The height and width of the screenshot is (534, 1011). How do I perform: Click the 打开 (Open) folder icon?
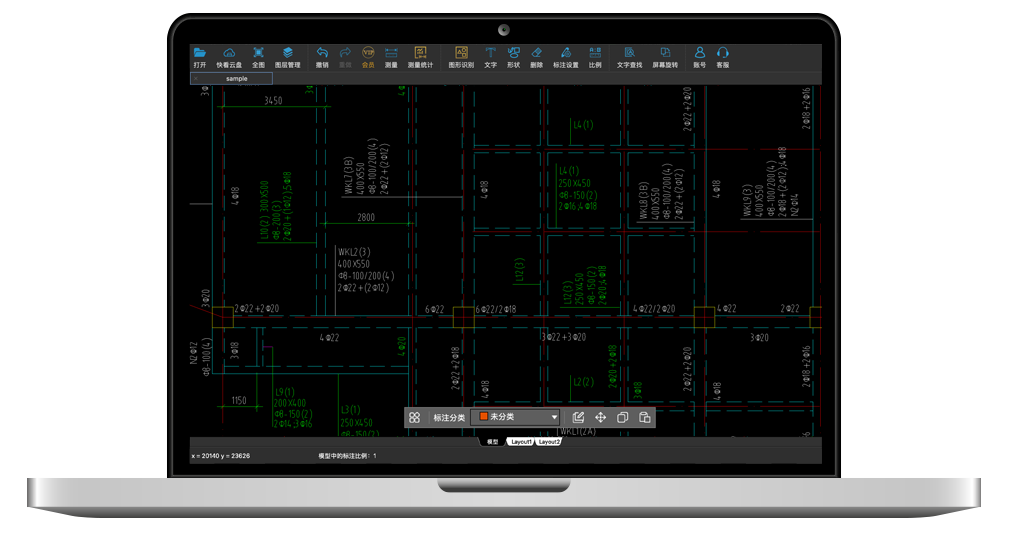[x=200, y=53]
